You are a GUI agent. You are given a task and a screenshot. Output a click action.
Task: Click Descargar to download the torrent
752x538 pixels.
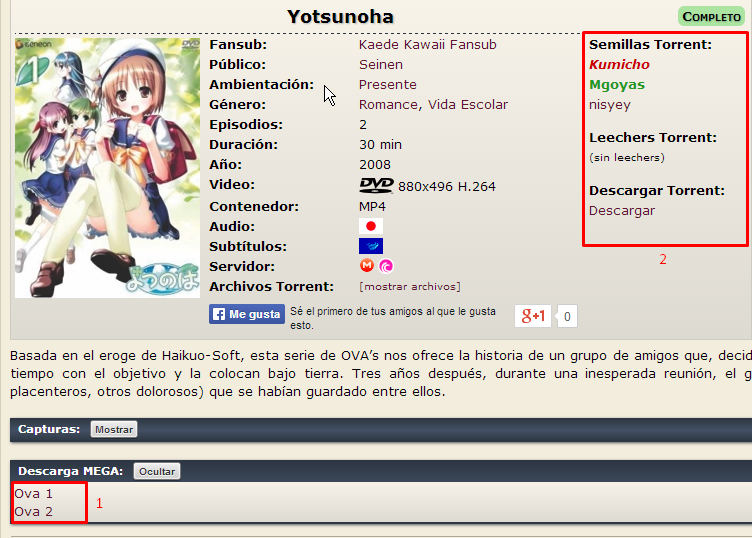tap(622, 211)
